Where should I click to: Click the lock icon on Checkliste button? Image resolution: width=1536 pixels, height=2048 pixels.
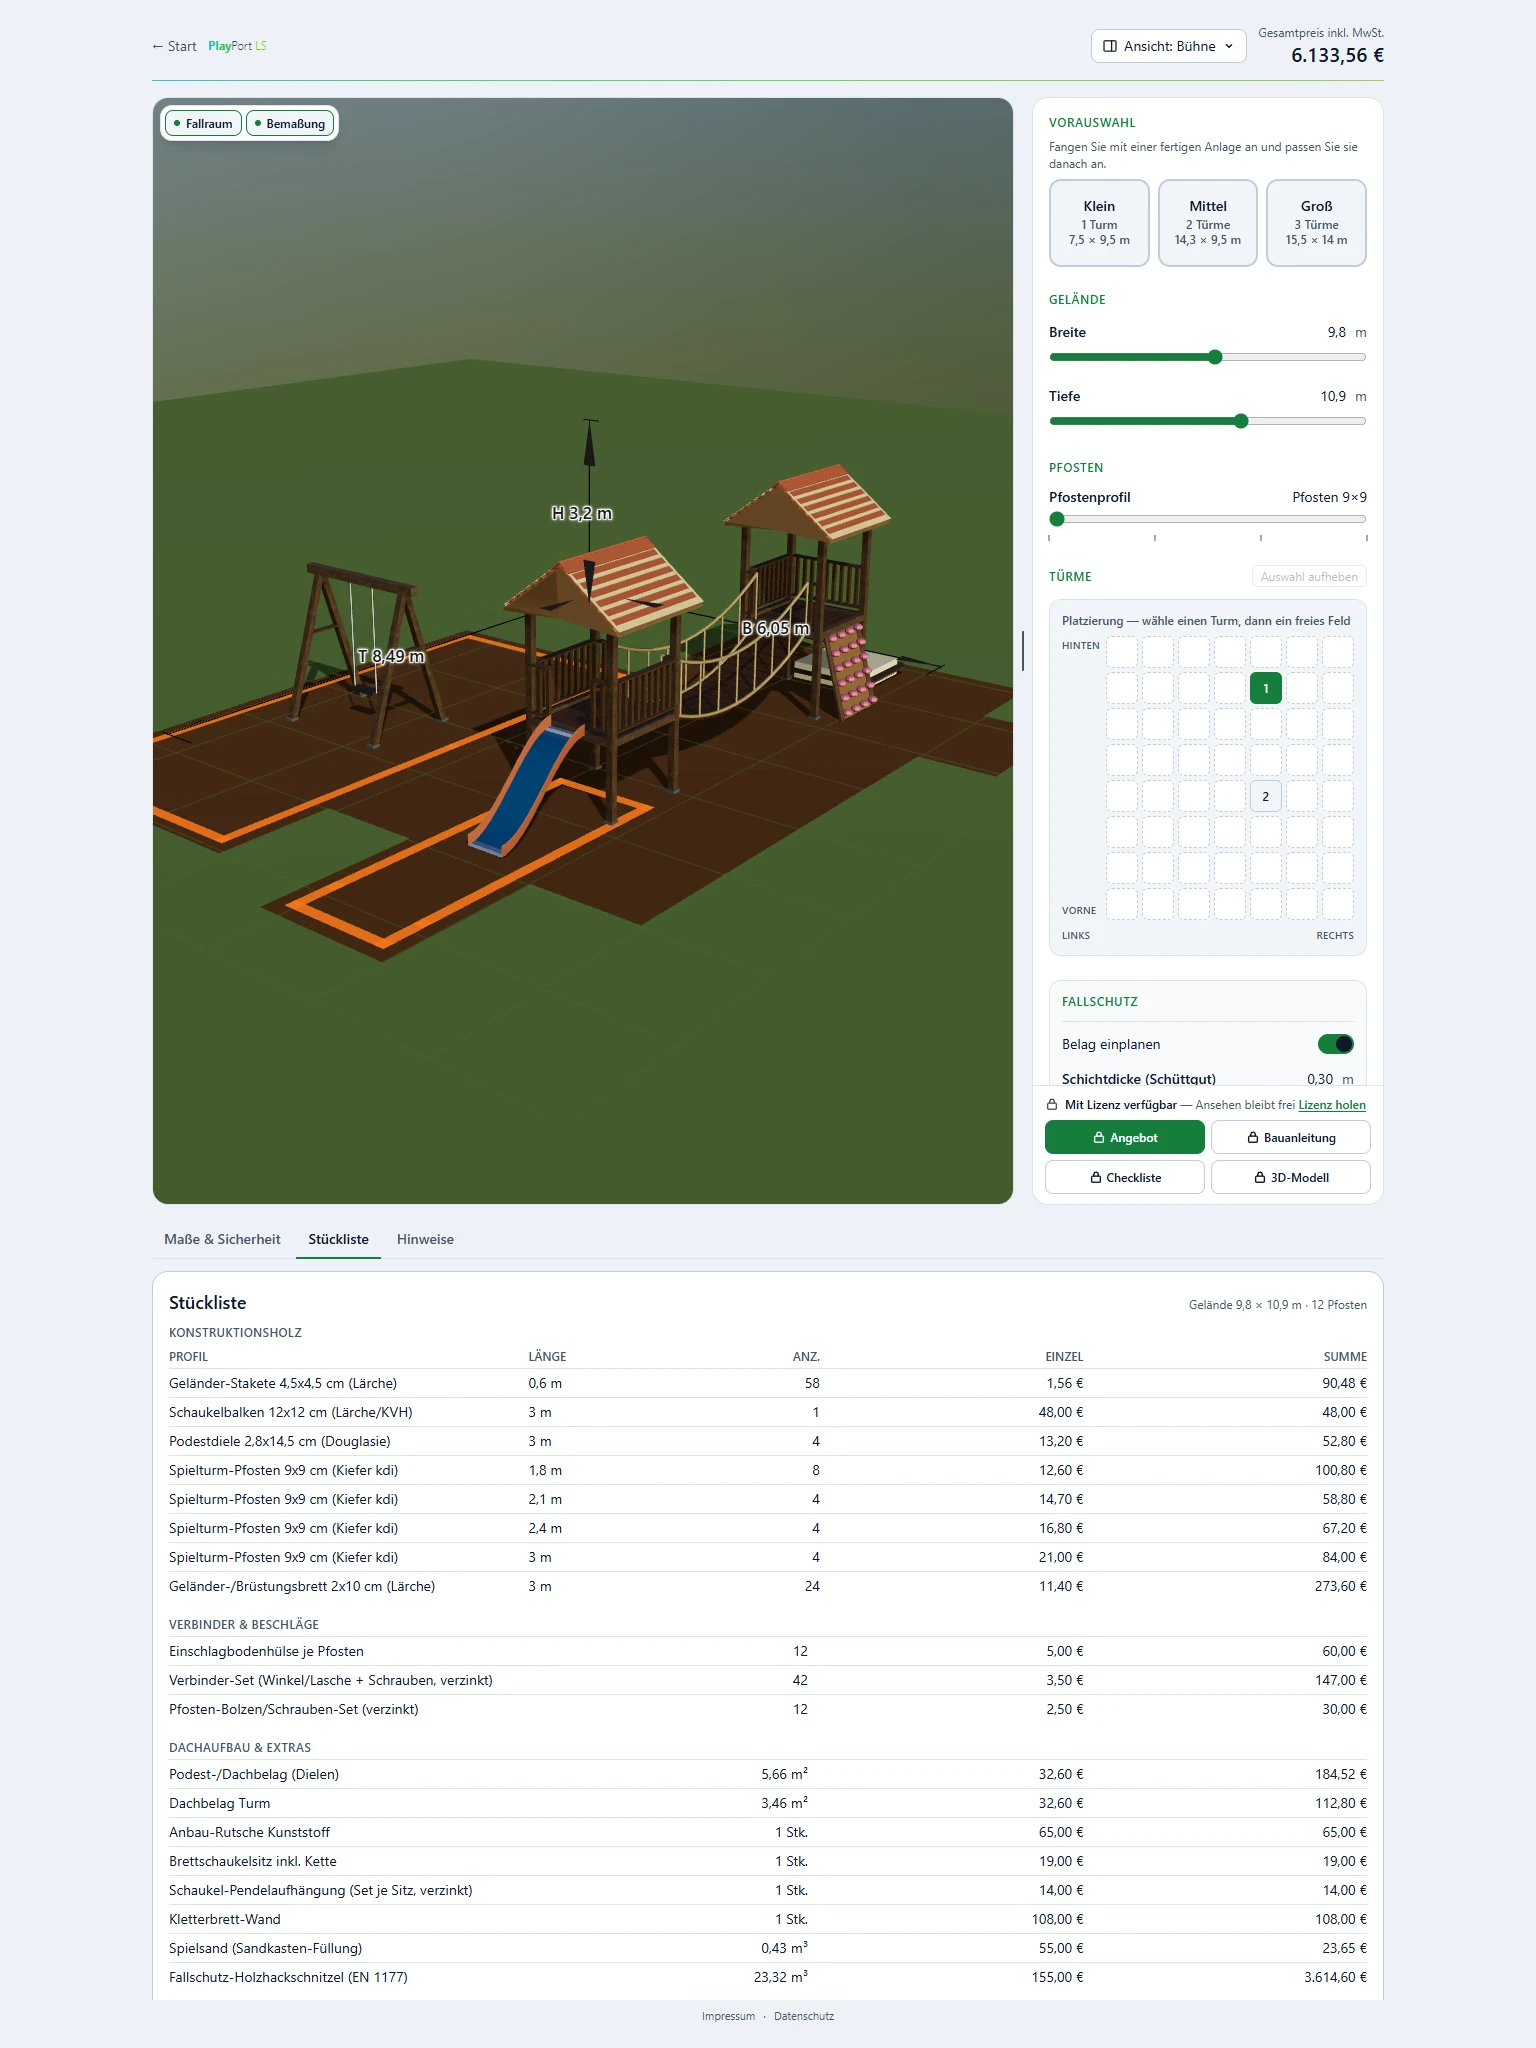point(1096,1178)
